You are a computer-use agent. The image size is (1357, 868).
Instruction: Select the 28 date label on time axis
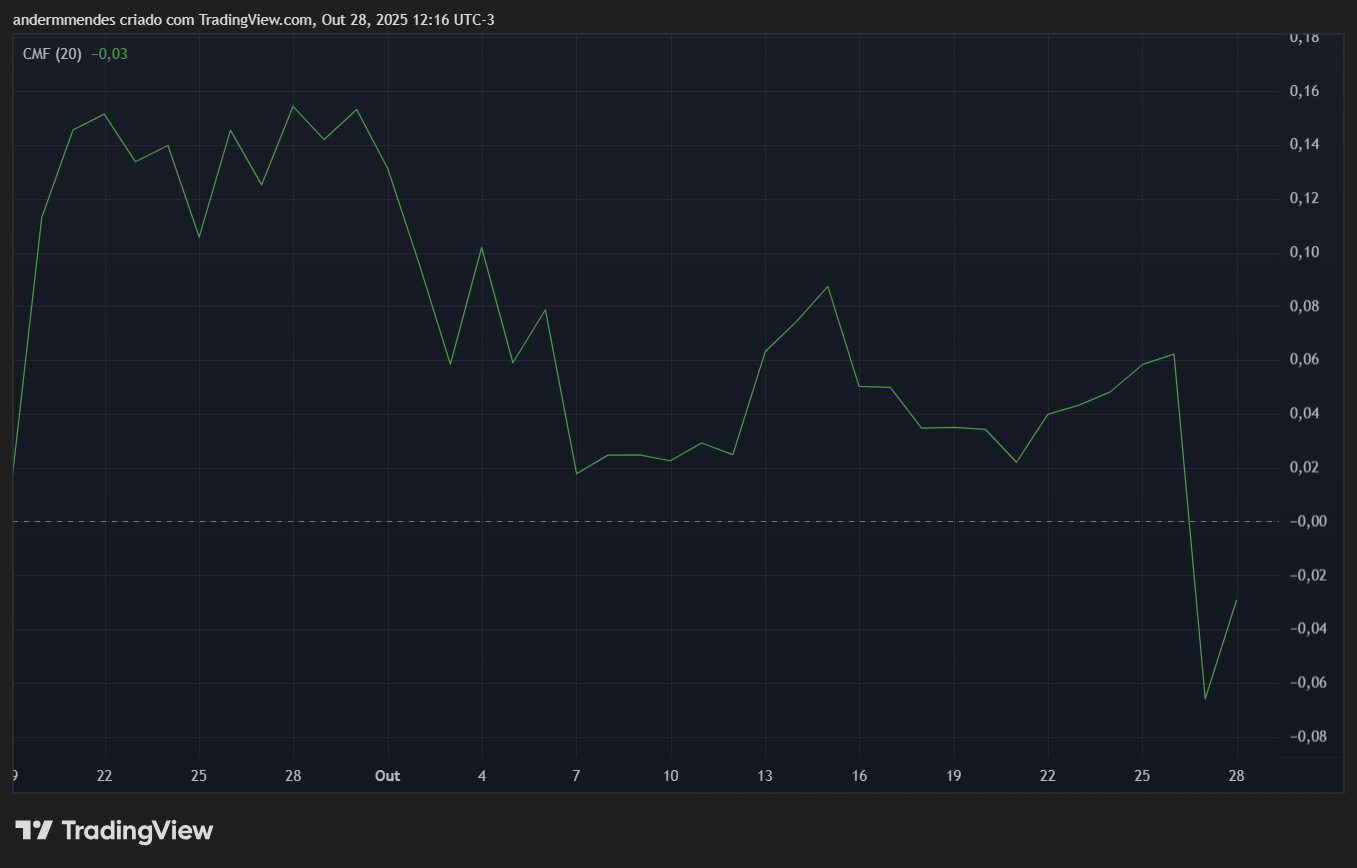point(1236,776)
